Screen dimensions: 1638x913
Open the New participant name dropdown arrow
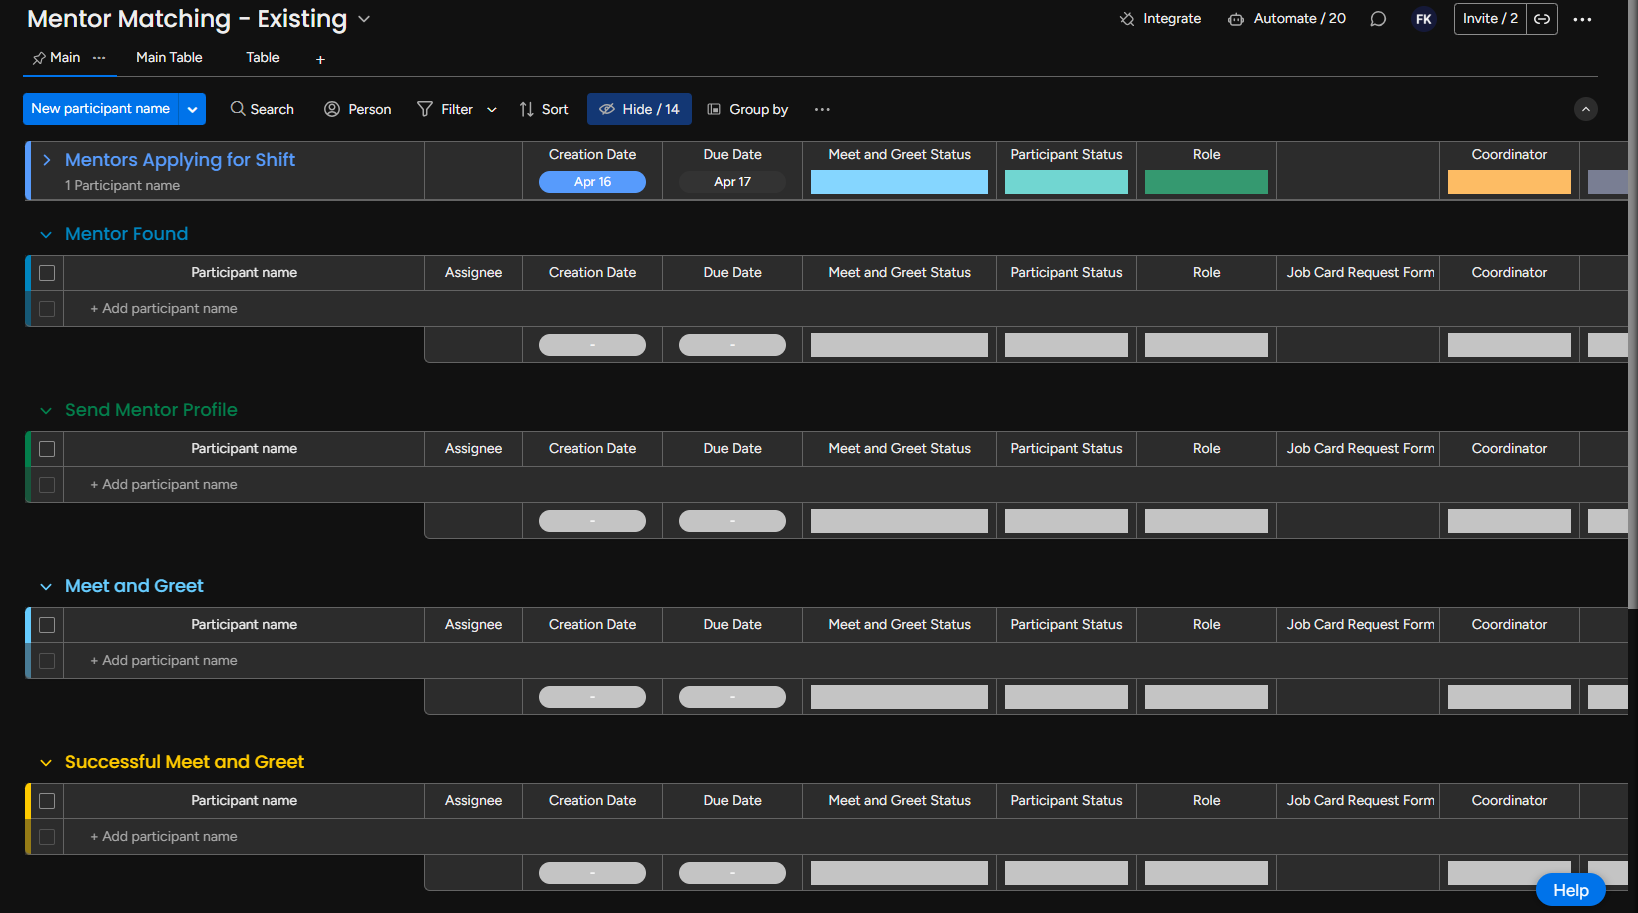pos(192,109)
